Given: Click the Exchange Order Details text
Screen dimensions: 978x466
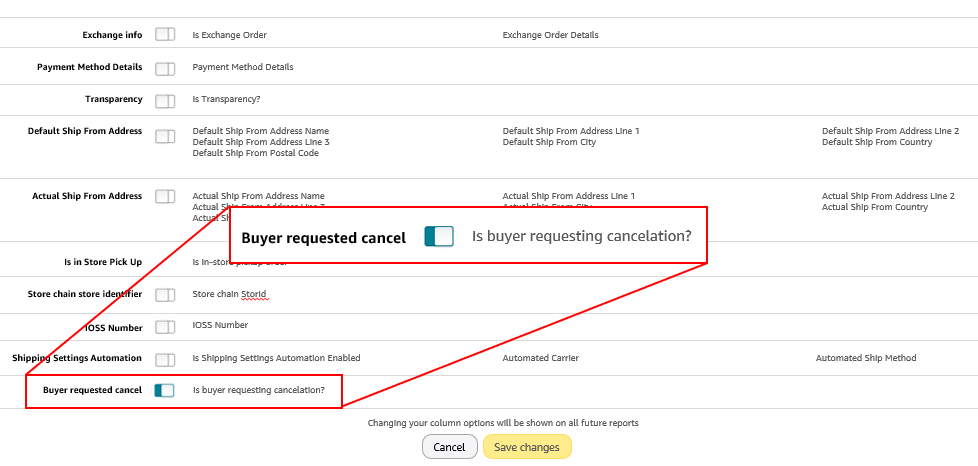Looking at the screenshot, I should coord(550,35).
